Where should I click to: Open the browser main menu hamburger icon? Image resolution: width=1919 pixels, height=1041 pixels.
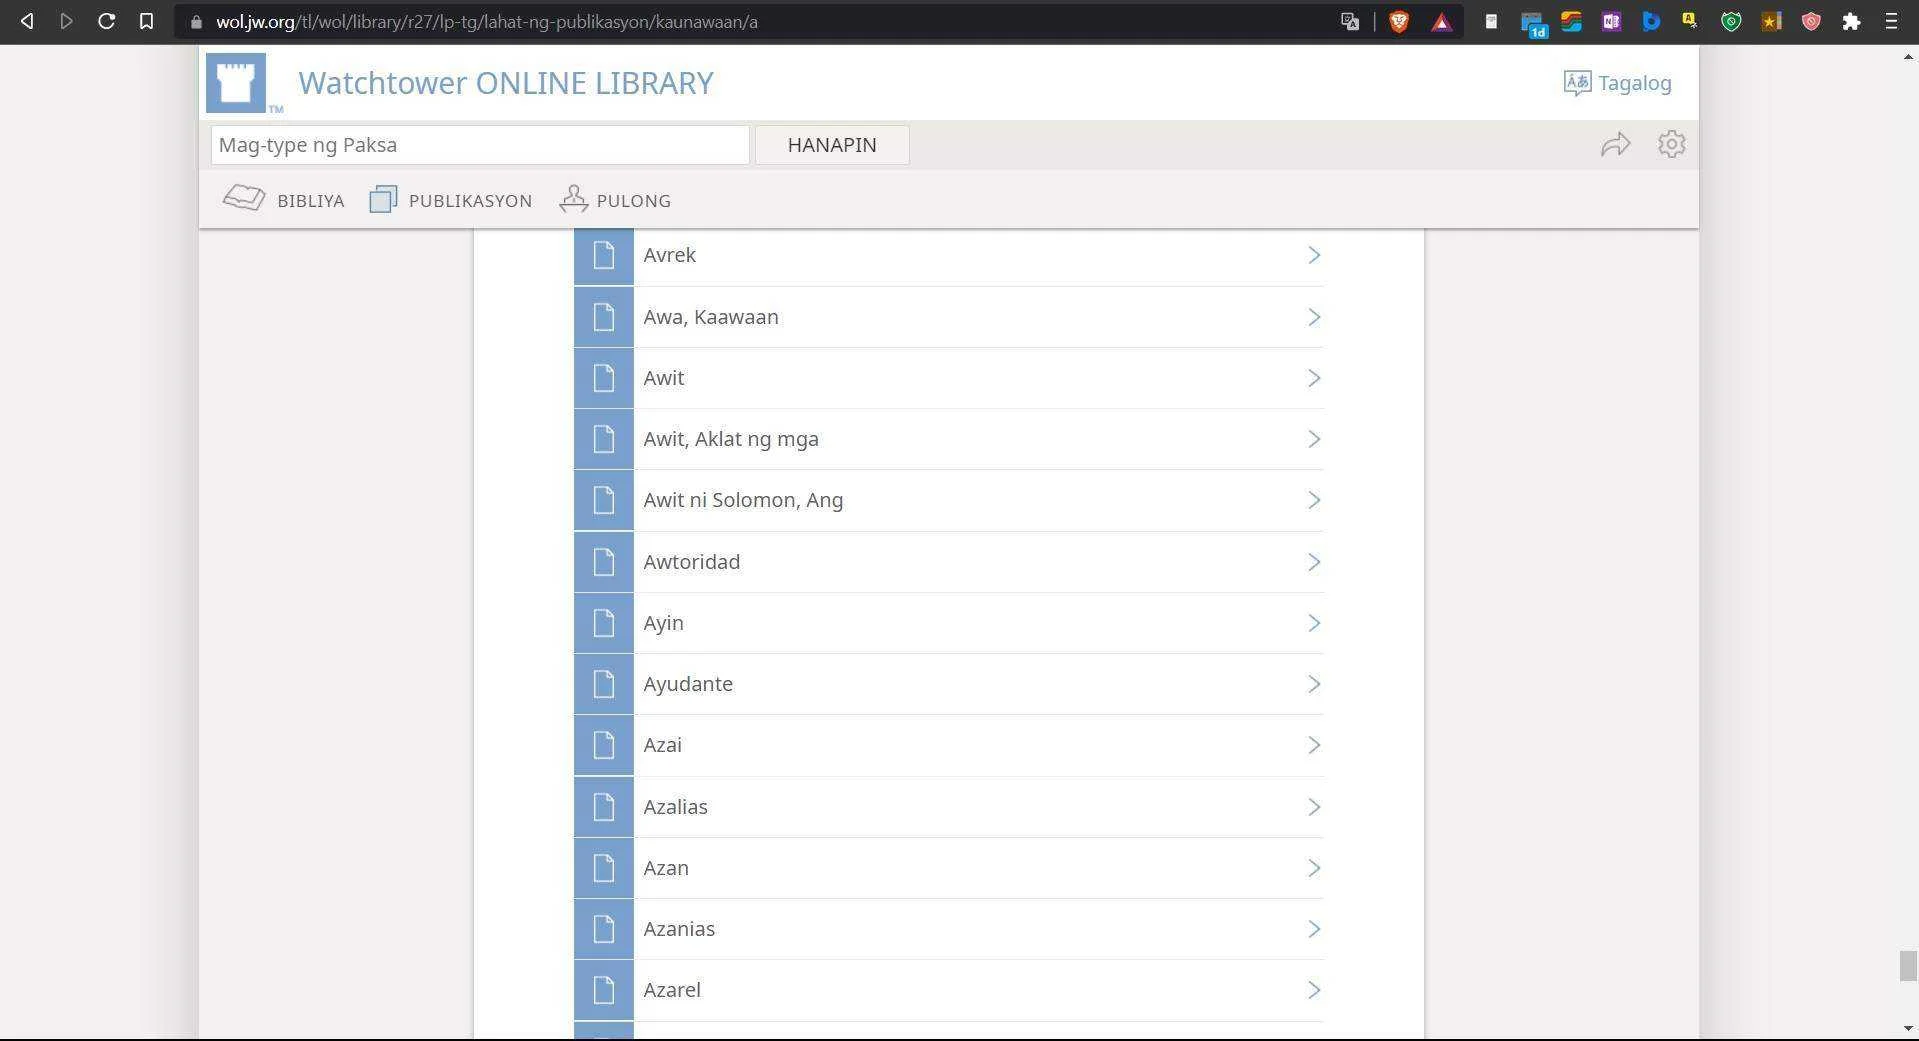click(x=1891, y=21)
